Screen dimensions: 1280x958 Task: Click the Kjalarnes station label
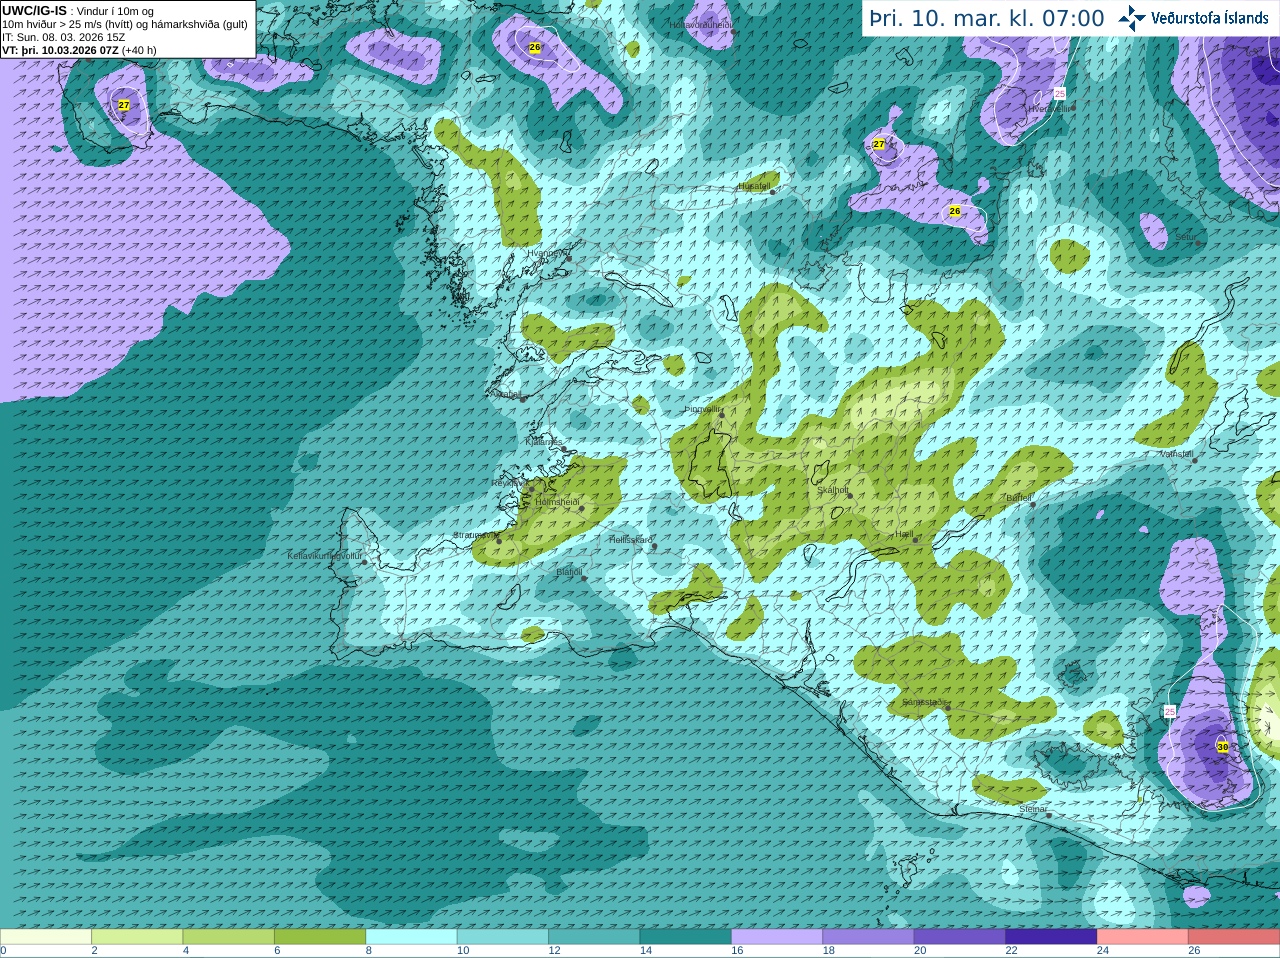(x=544, y=441)
